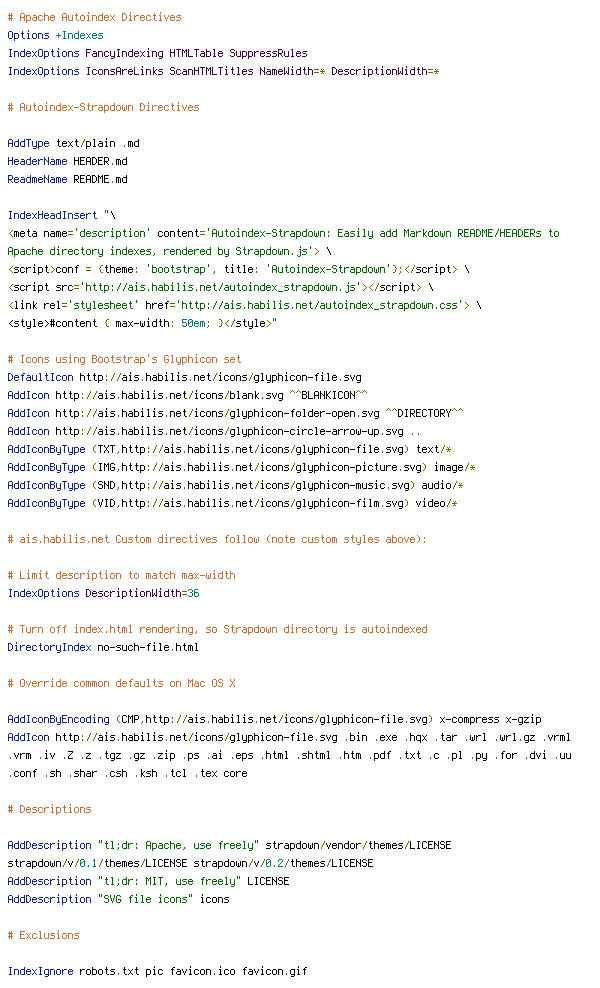Click AddDescription "tl;dr: MIT, use freely" line
The image size is (600, 988).
pyautogui.click(x=149, y=882)
